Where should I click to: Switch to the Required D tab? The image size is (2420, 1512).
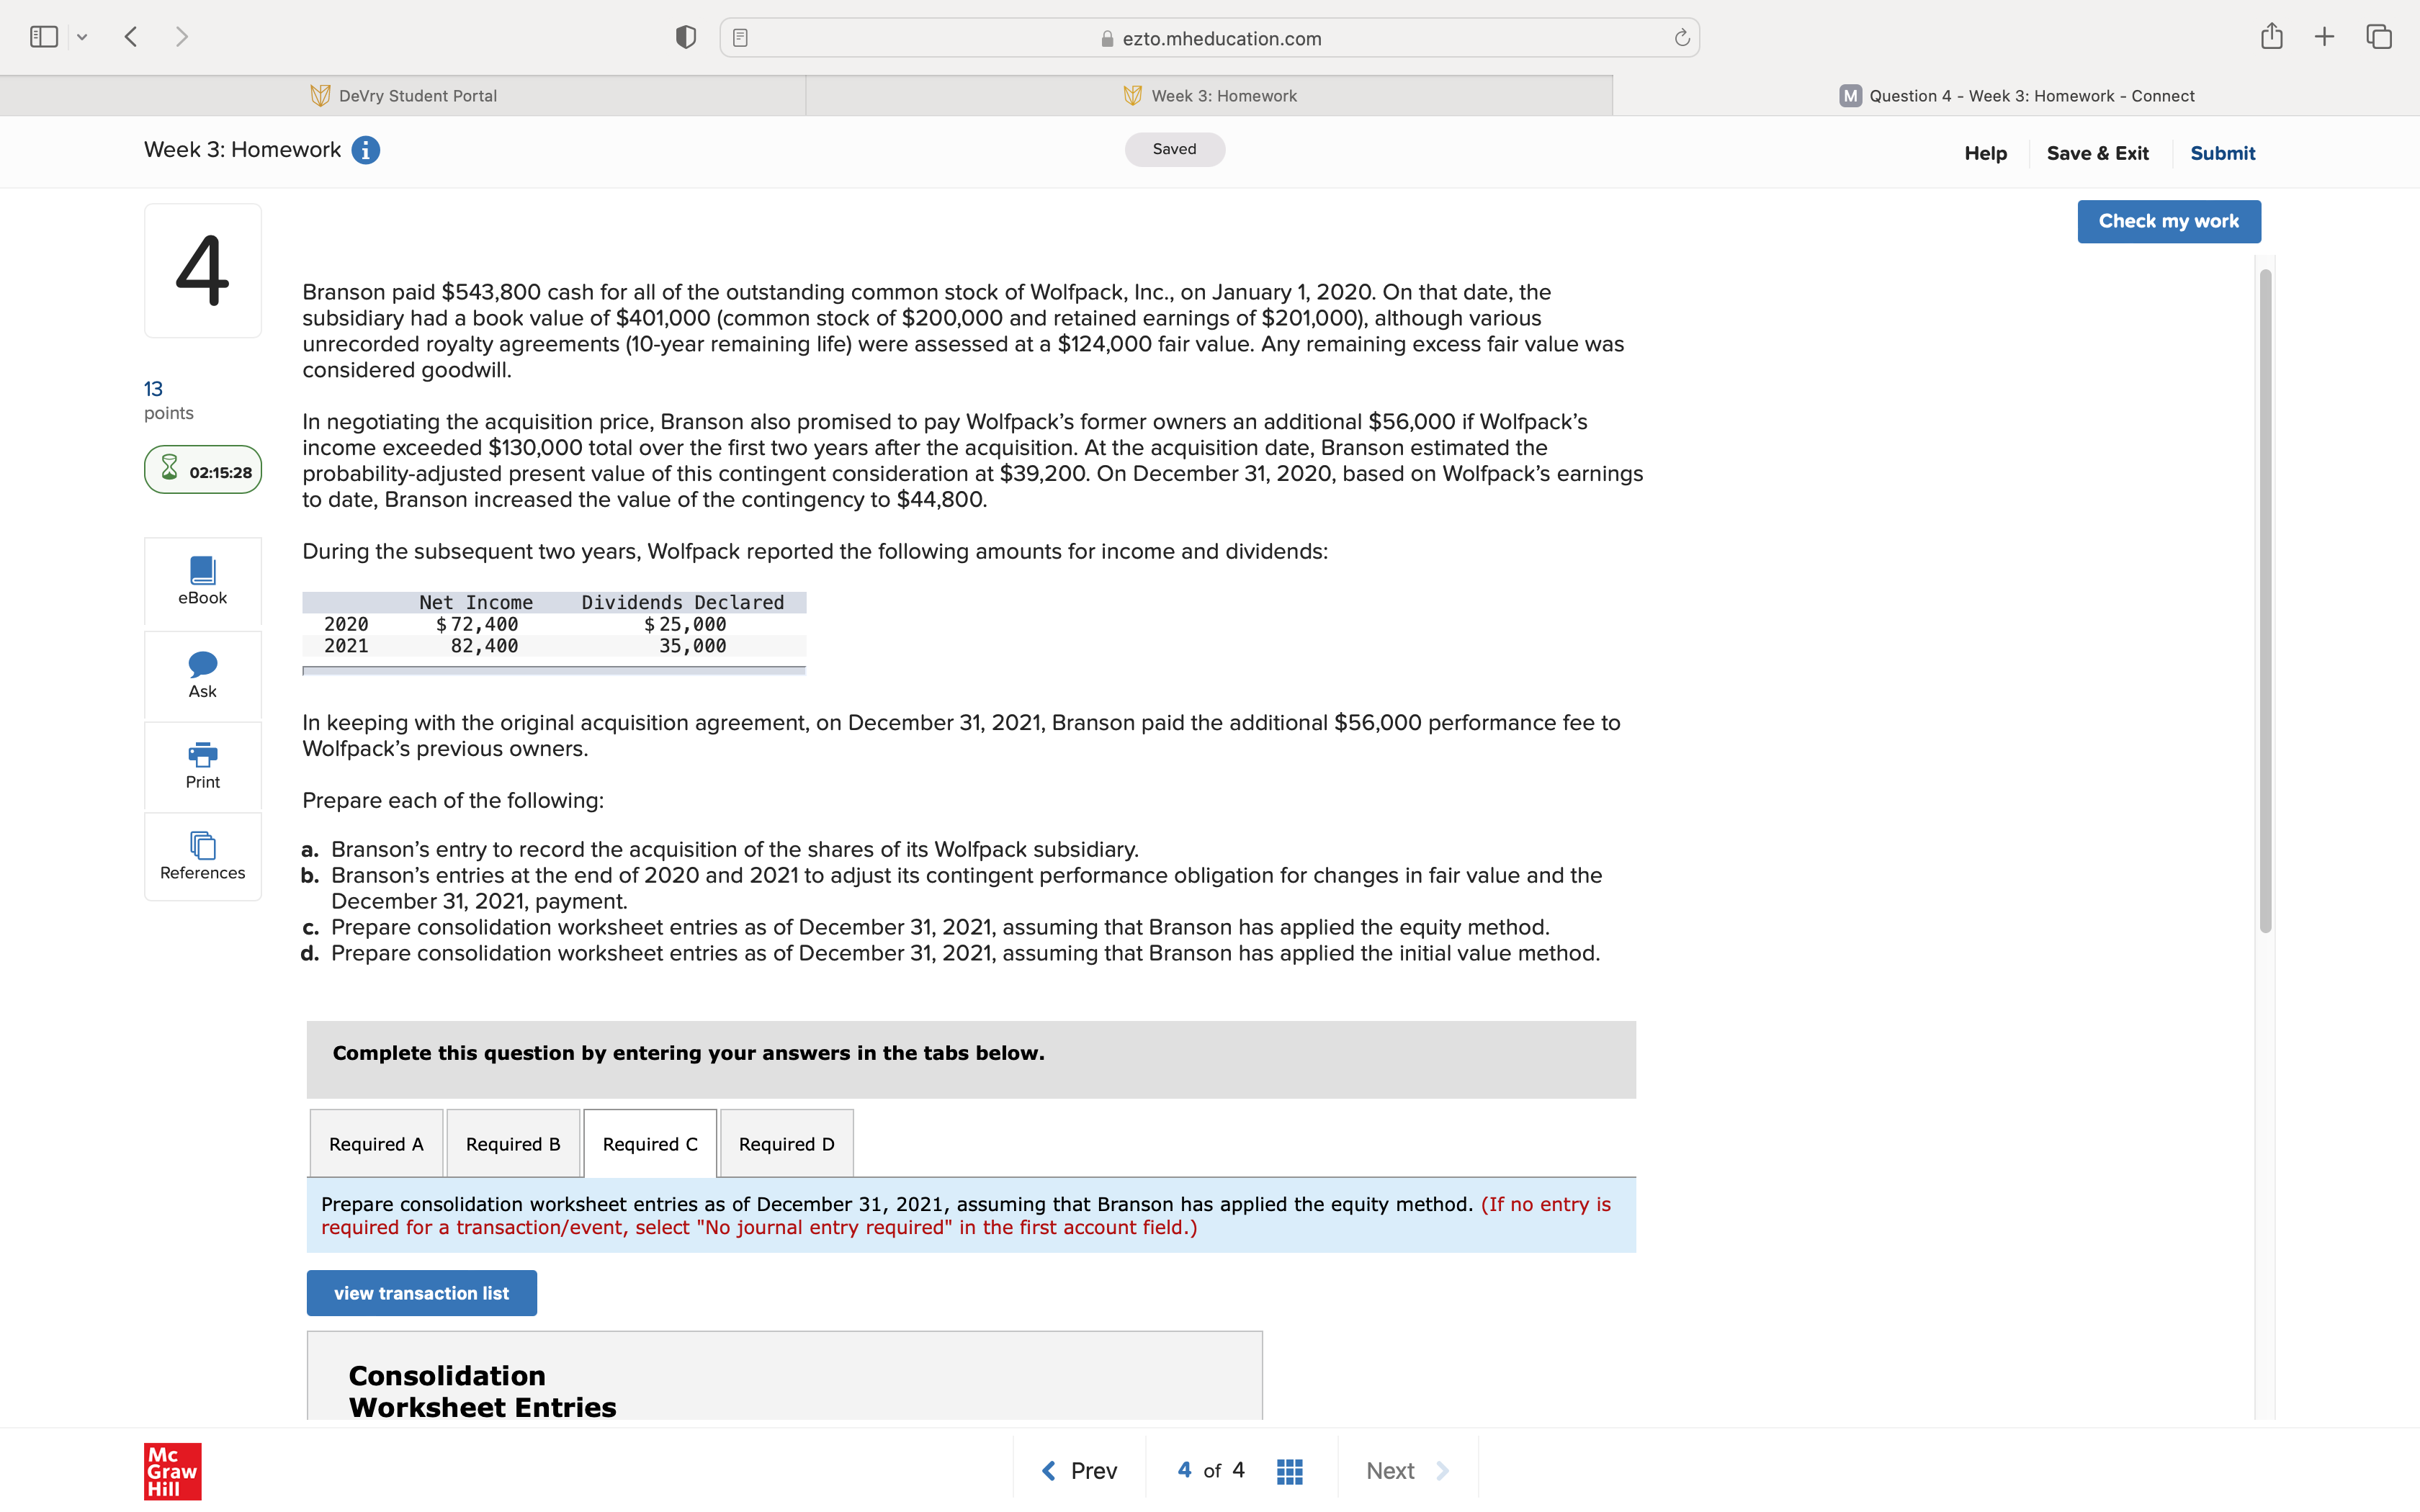coord(785,1143)
